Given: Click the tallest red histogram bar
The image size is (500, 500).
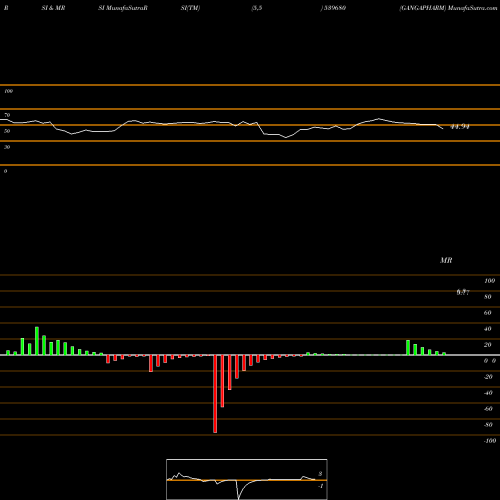Looking at the screenshot, I should coord(215,394).
